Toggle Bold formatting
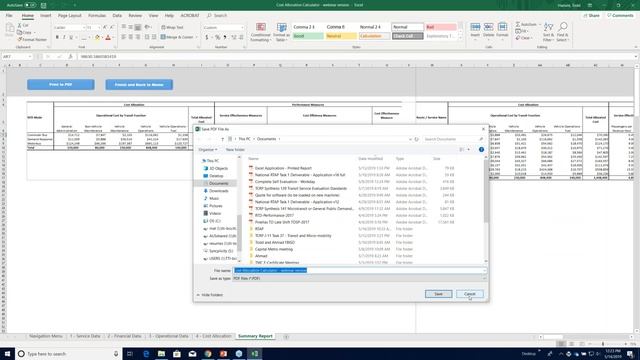The height and width of the screenshot is (360, 640). point(57,38)
